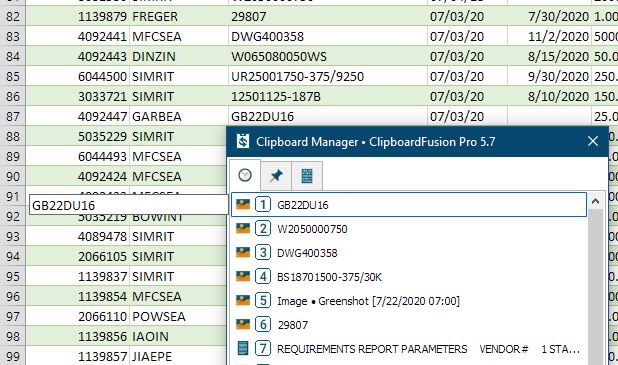The image size is (618, 365).
Task: Click the date cell 8/10/2020
Action: [549, 97]
